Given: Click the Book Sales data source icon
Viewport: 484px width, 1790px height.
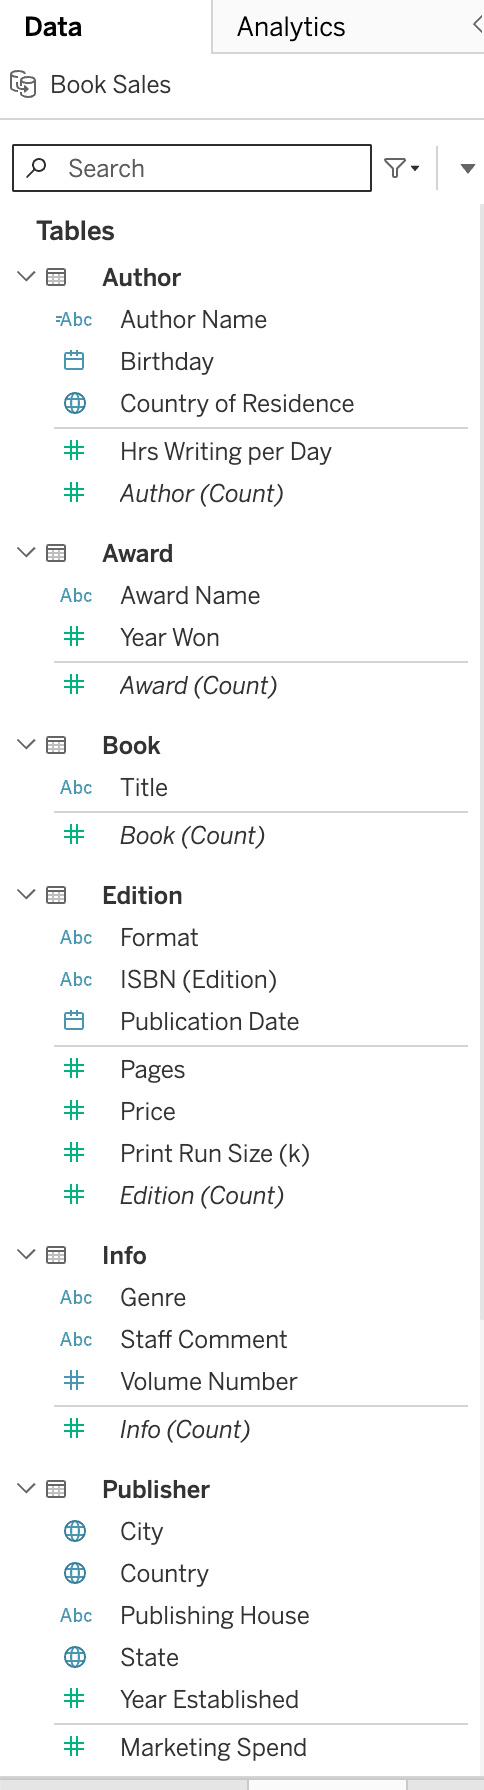Looking at the screenshot, I should click(23, 85).
